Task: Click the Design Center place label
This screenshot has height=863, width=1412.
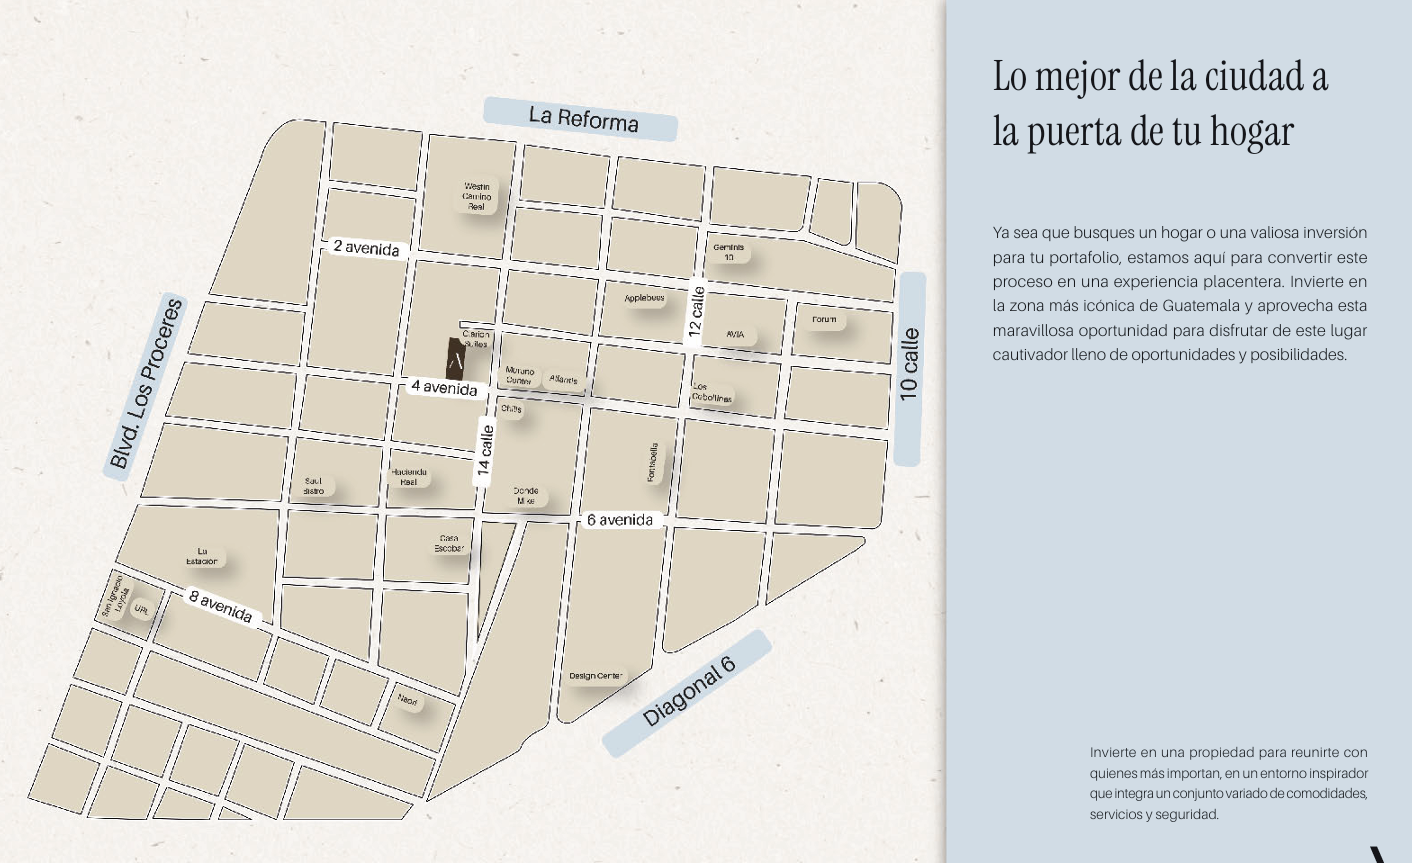Action: [x=595, y=676]
